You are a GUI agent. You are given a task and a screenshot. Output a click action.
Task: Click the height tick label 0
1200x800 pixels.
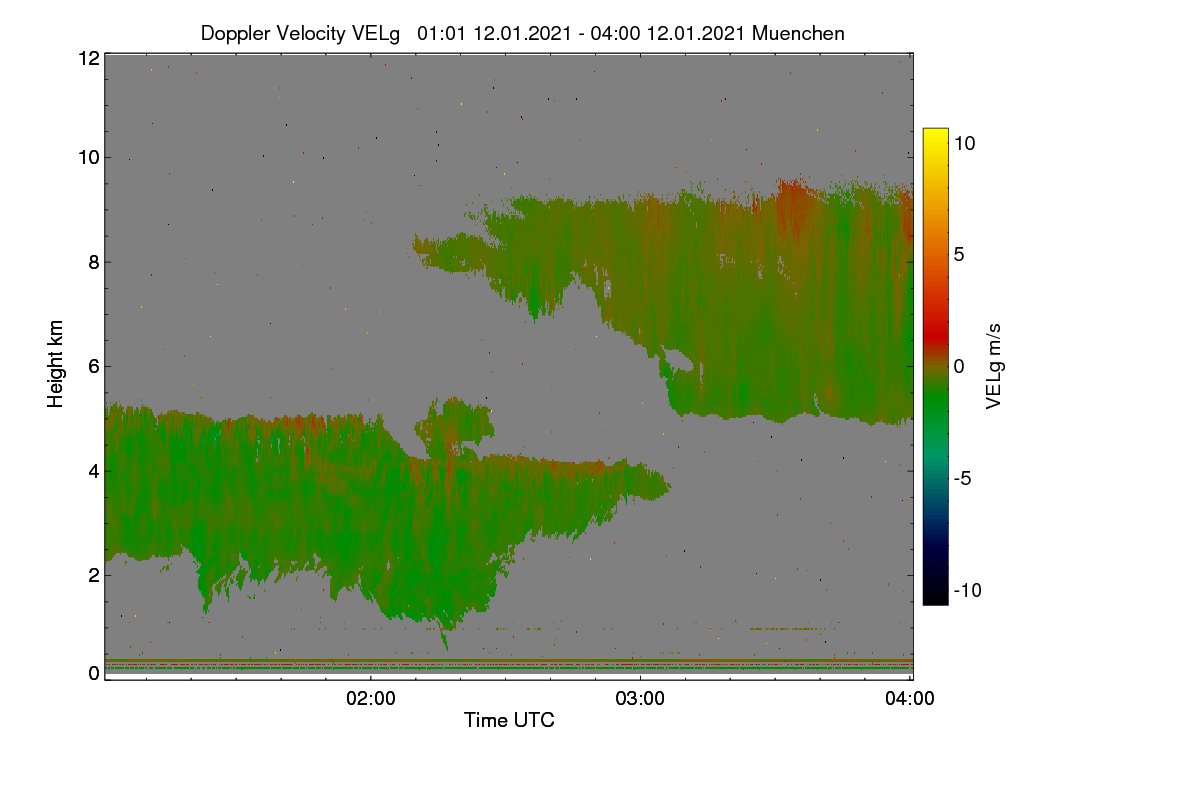pos(94,673)
